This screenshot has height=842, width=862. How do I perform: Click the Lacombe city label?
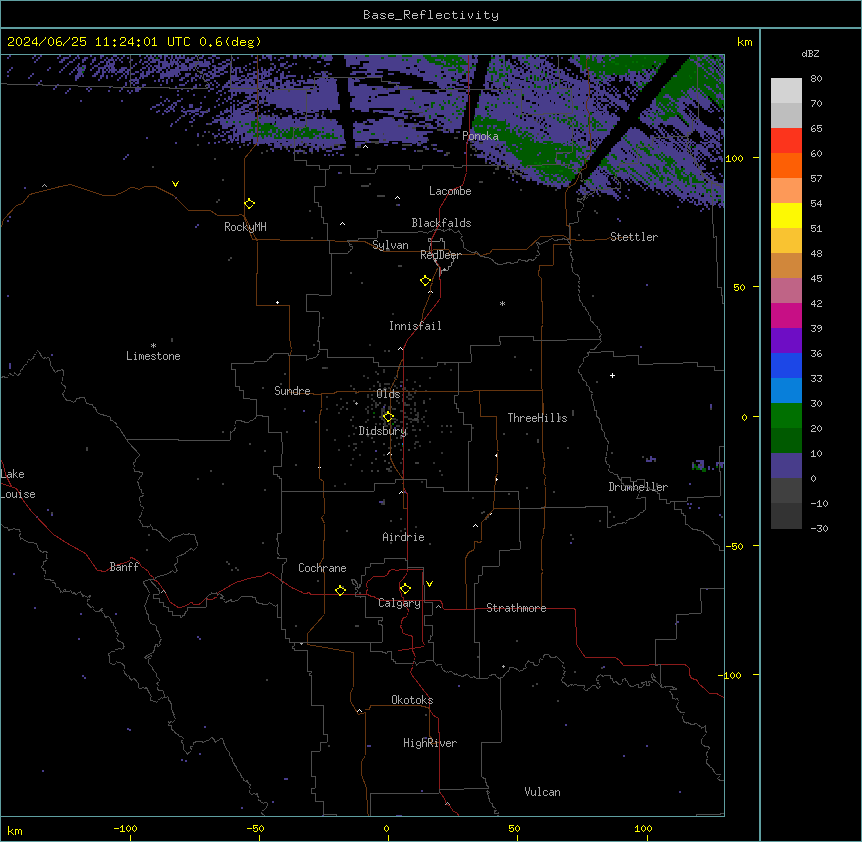point(450,191)
